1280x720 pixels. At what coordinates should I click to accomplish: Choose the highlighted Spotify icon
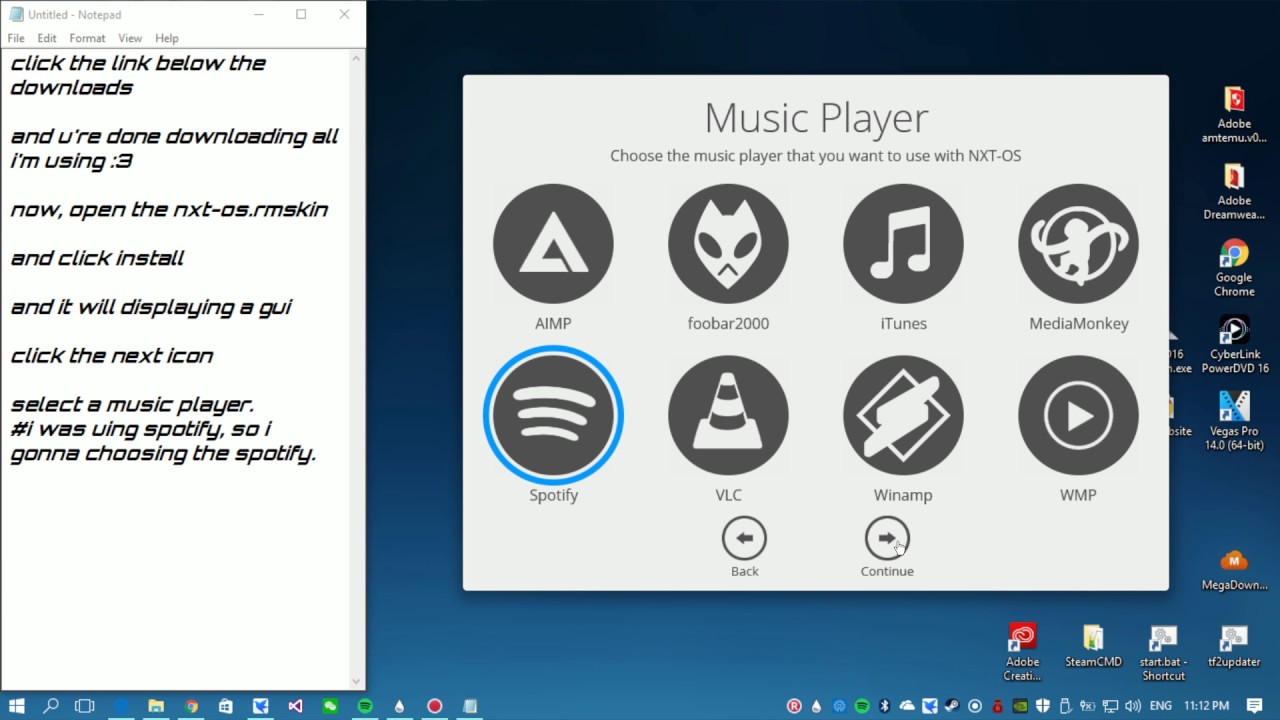[553, 415]
